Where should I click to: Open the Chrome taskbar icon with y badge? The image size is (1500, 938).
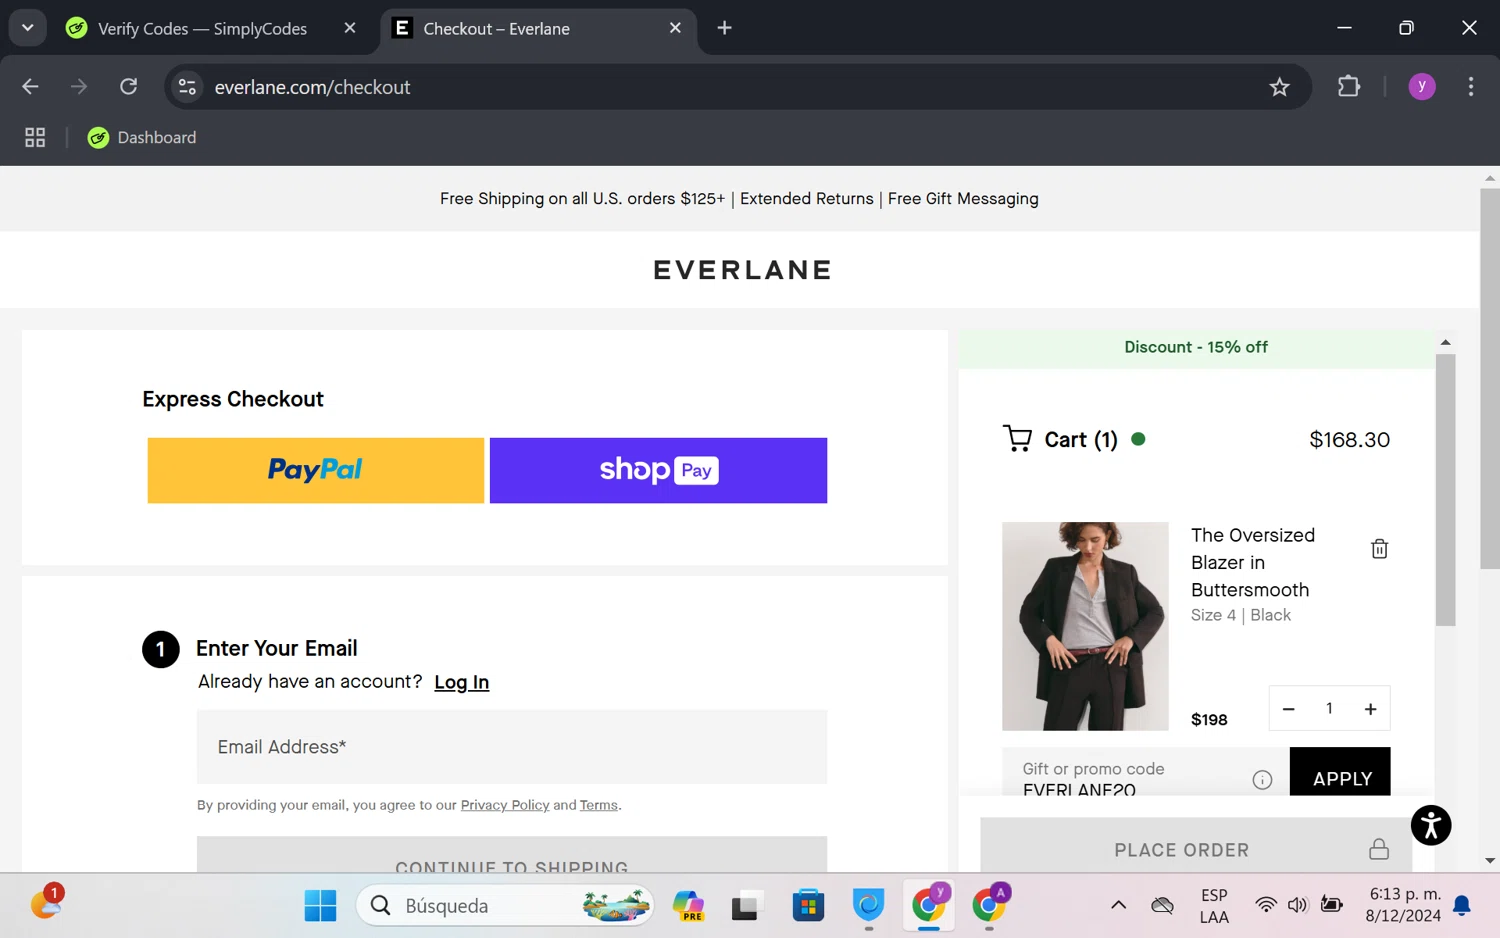click(x=929, y=904)
